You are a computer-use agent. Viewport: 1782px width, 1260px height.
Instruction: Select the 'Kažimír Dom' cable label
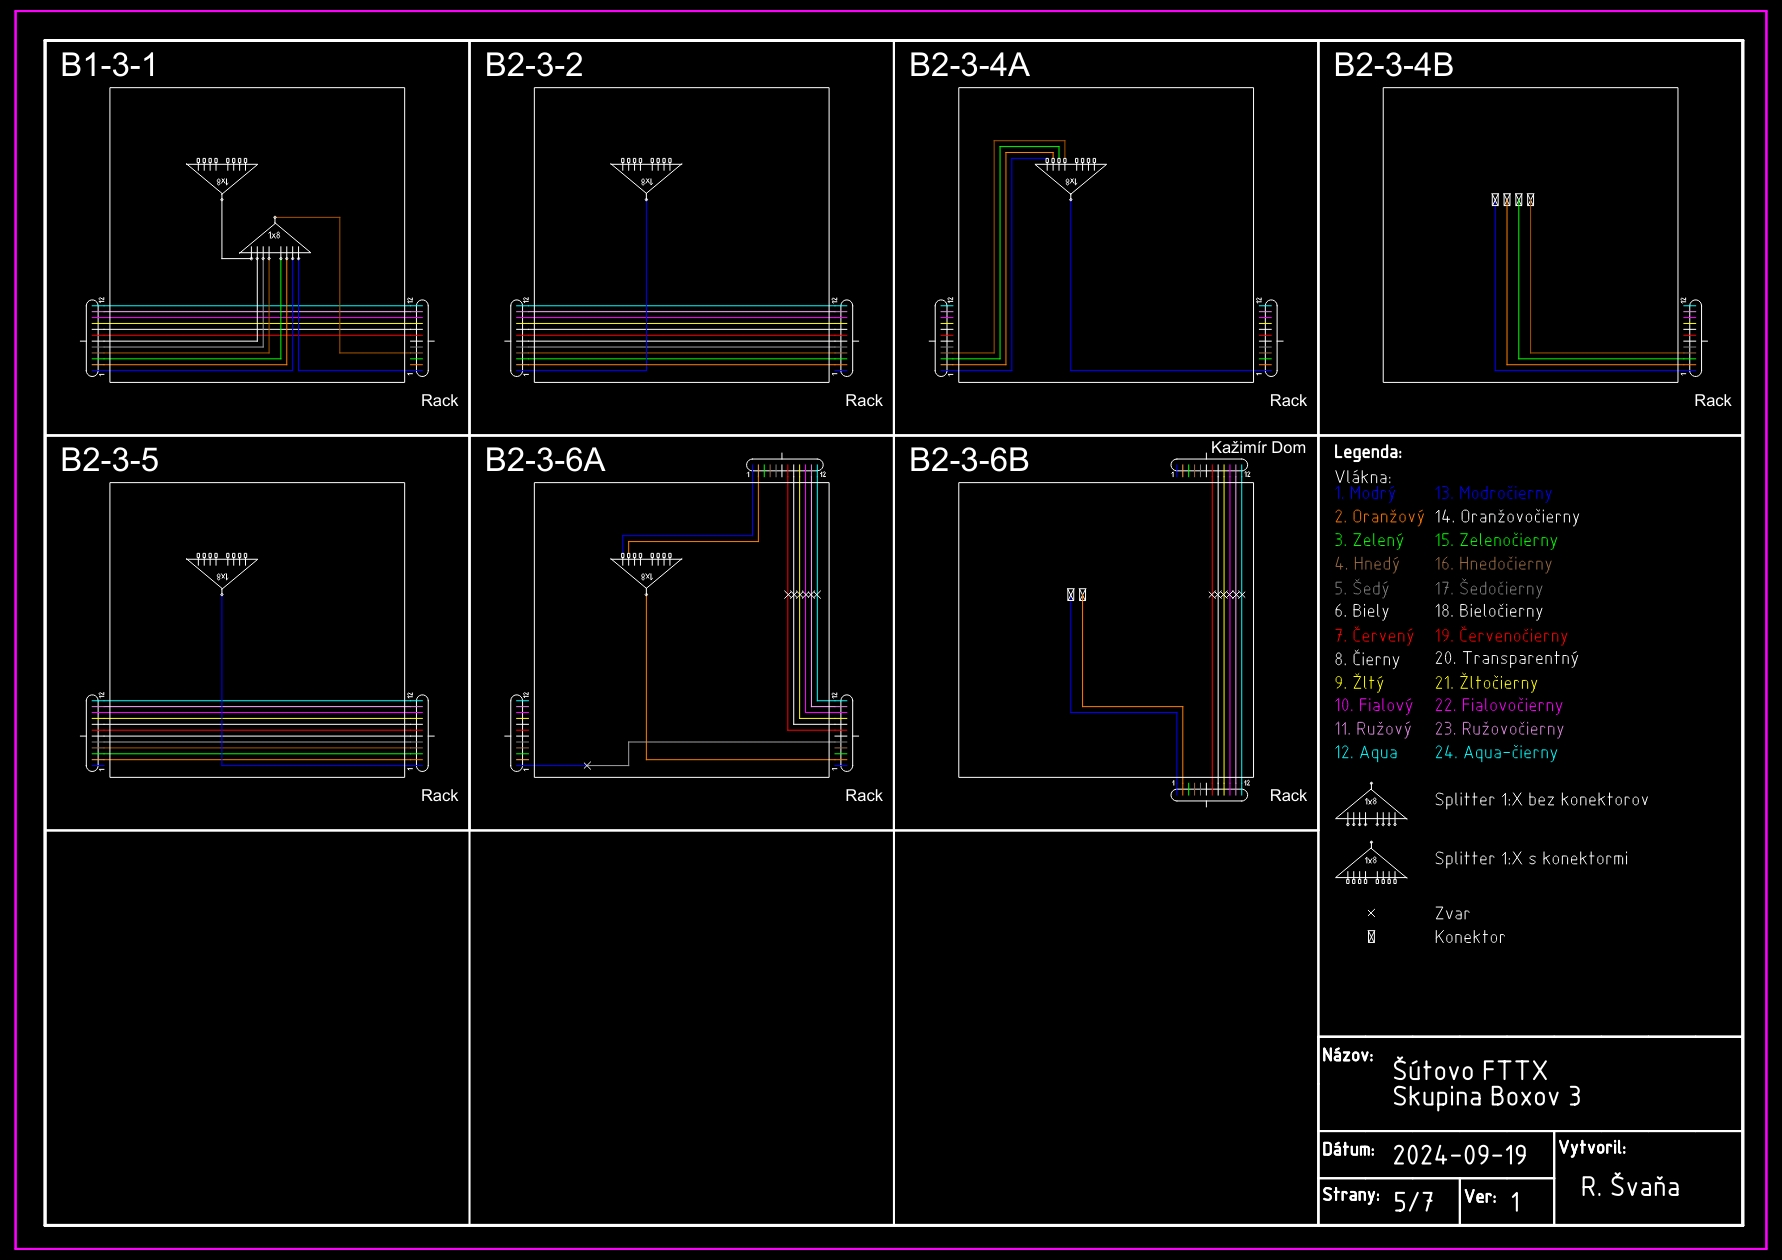(1258, 448)
